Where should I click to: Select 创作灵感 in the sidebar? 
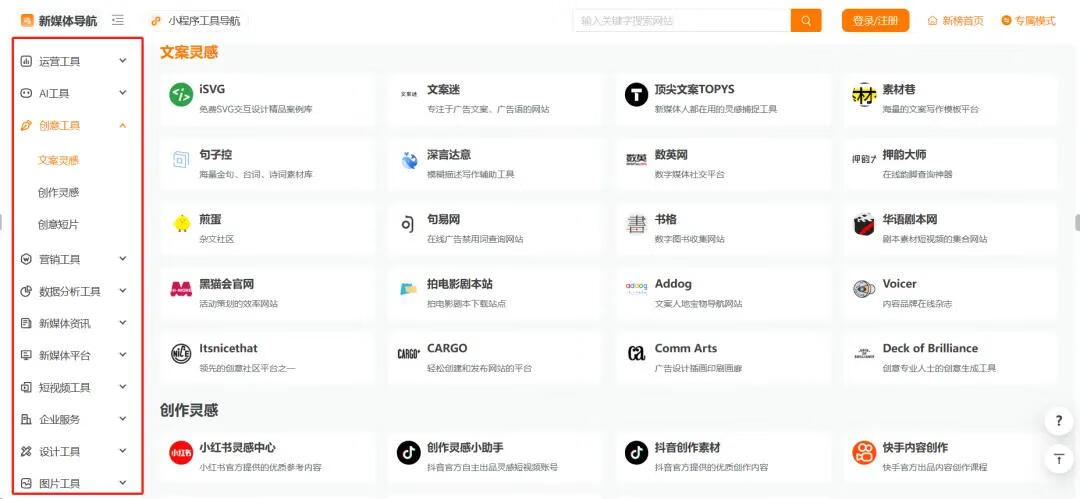58,192
